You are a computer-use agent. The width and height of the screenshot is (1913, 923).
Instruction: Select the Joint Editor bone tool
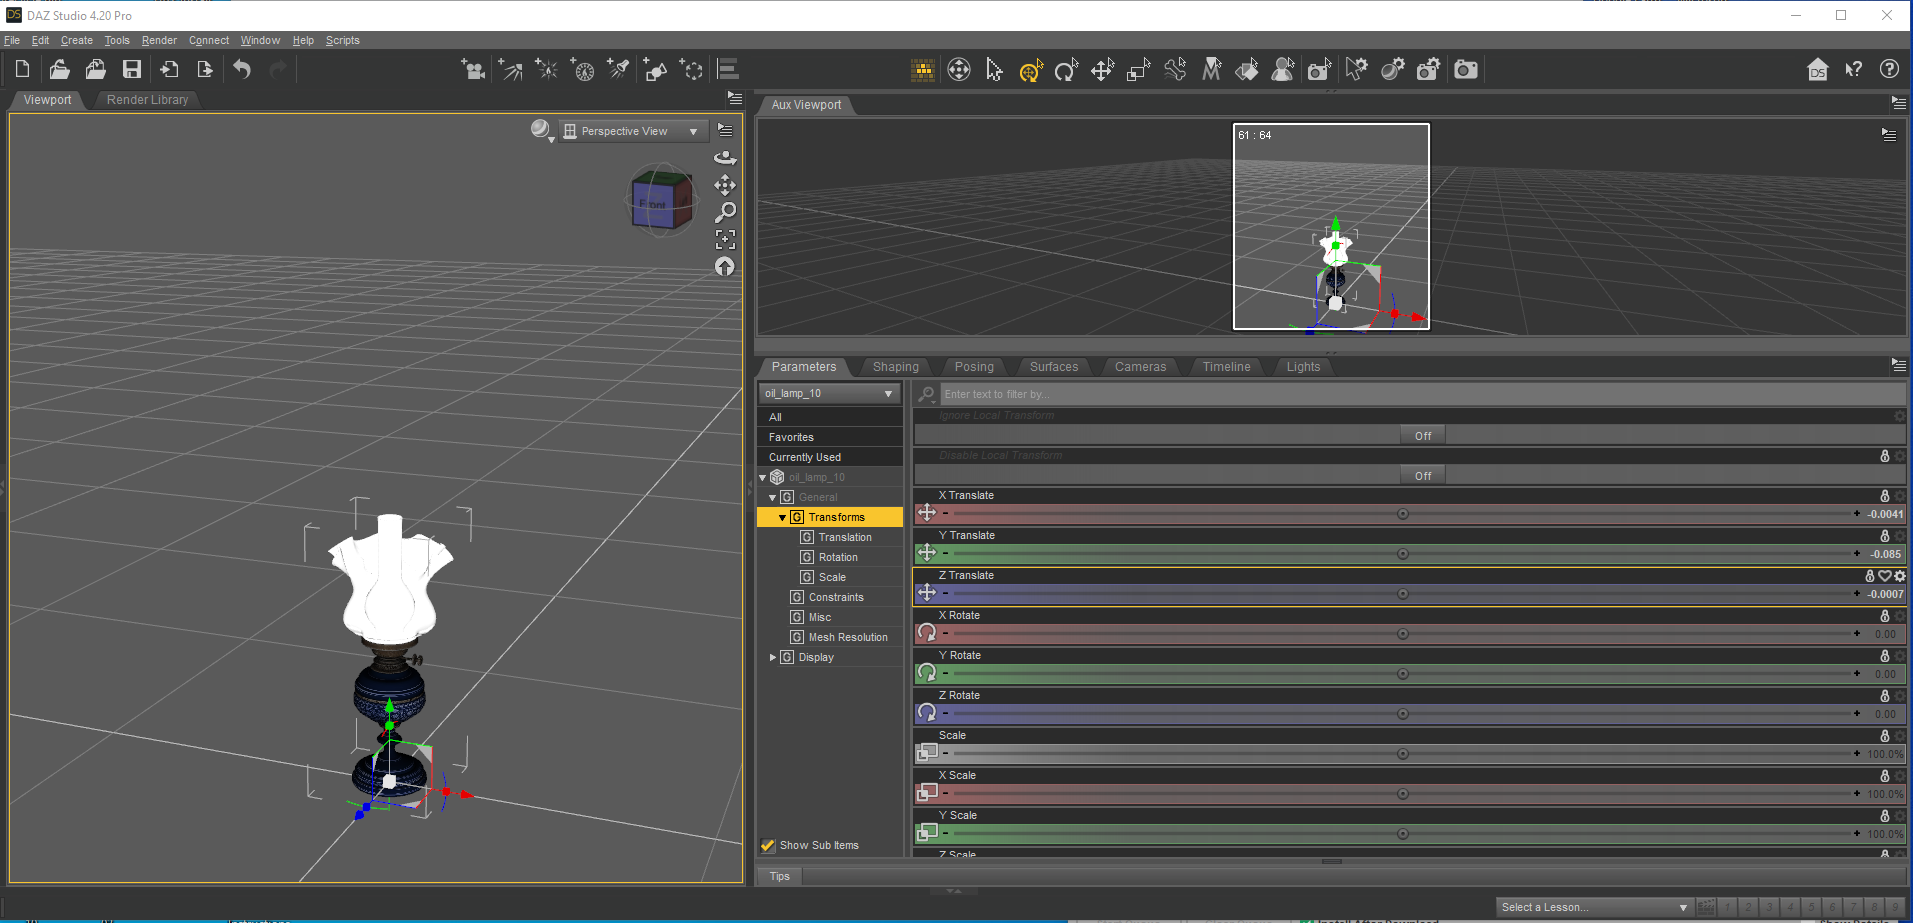[1175, 69]
